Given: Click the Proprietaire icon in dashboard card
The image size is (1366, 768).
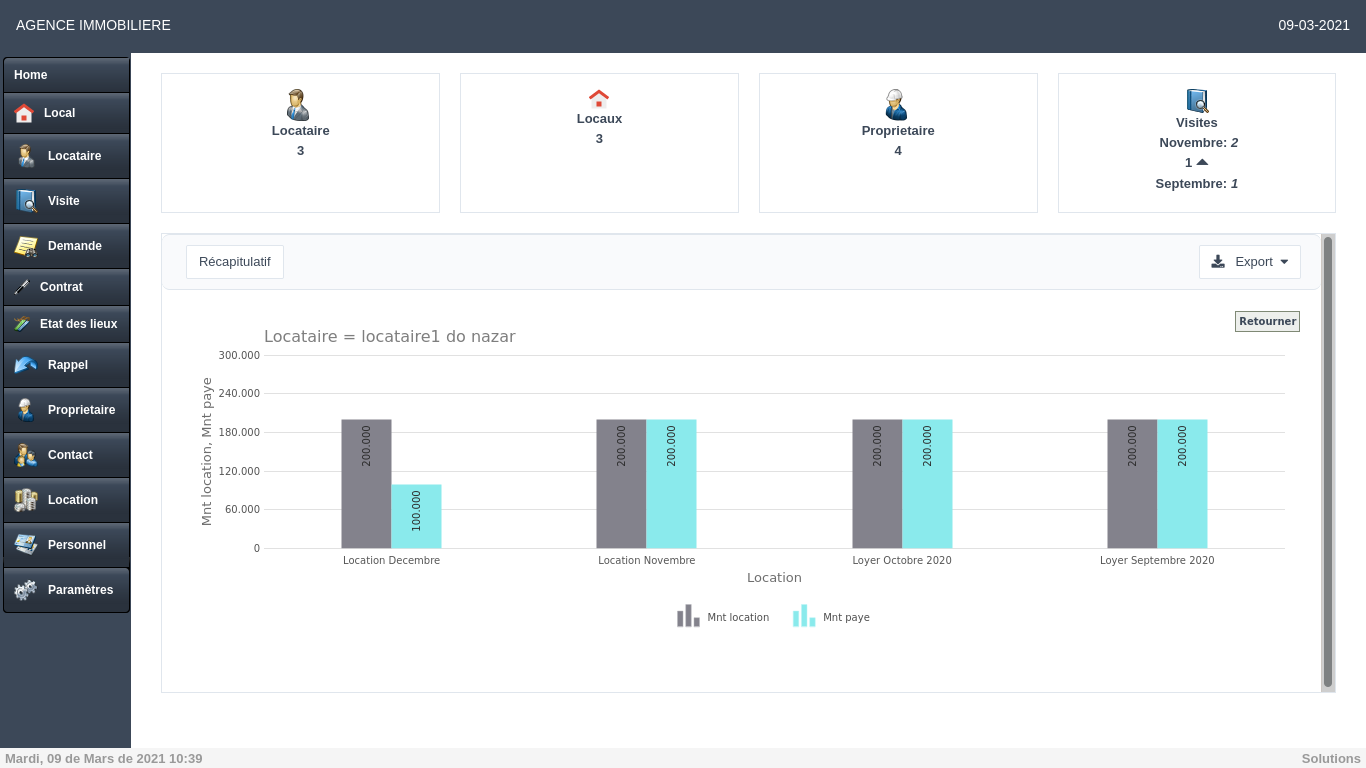Looking at the screenshot, I should (896, 105).
